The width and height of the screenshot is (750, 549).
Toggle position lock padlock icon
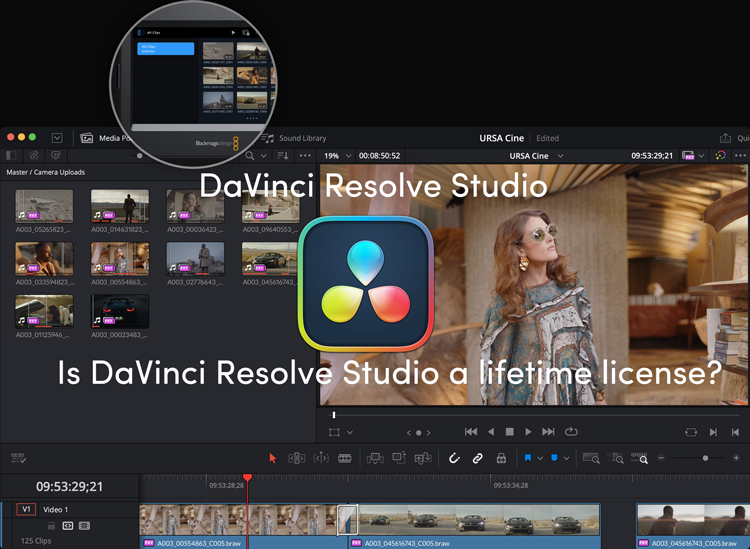pyautogui.click(x=501, y=458)
